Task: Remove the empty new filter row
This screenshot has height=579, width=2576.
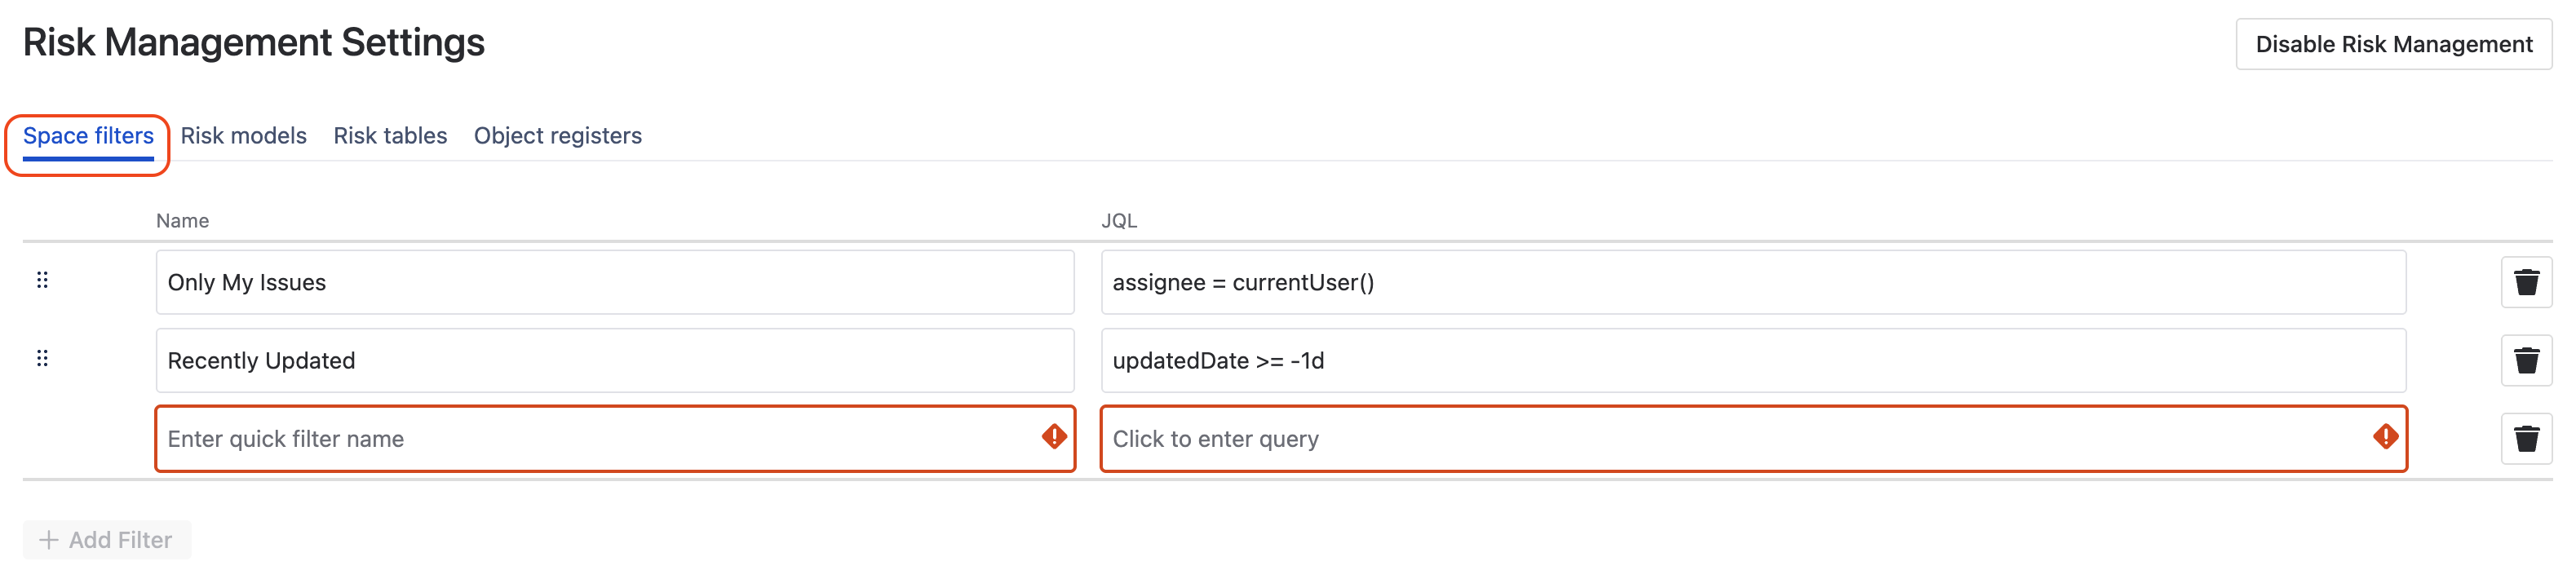Action: [x=2526, y=438]
